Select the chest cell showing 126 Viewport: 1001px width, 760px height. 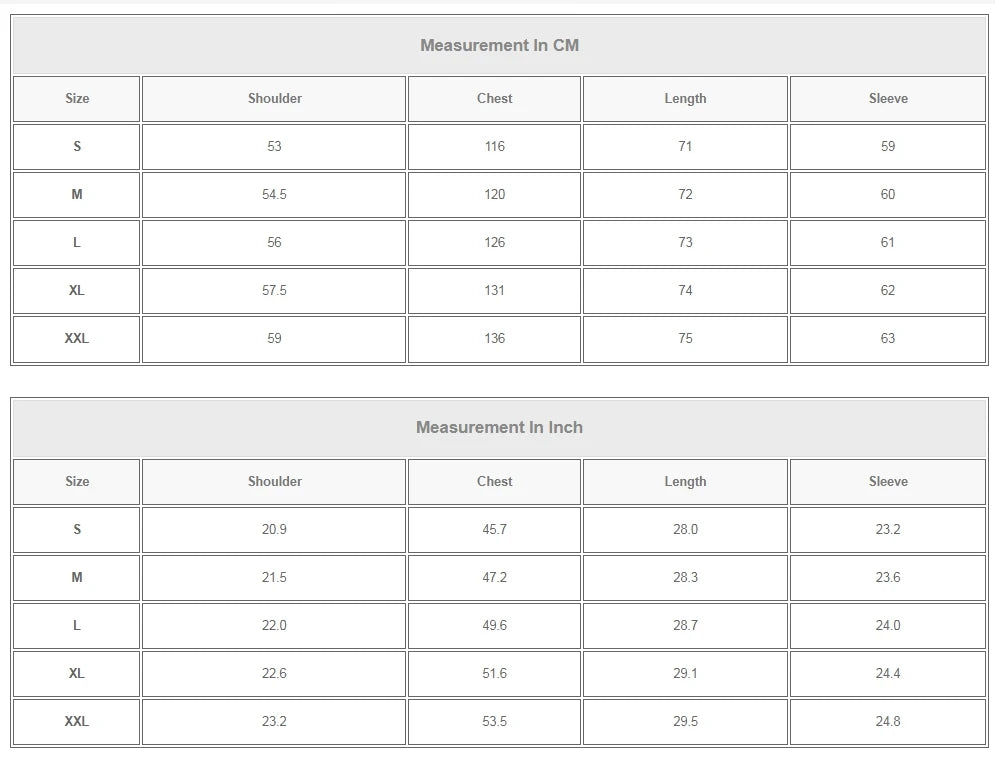[494, 242]
